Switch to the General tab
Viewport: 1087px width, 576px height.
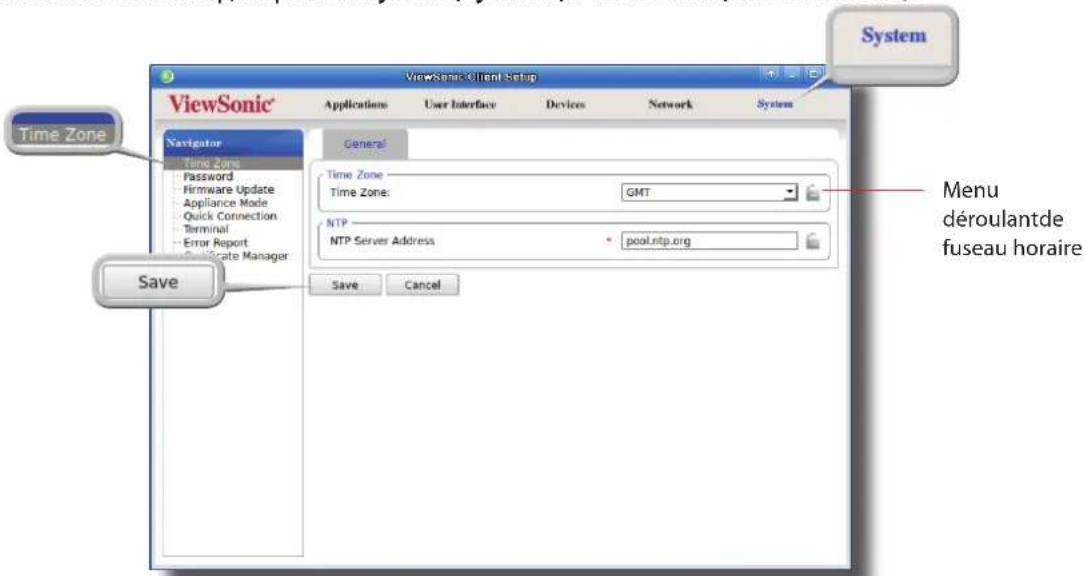(365, 144)
